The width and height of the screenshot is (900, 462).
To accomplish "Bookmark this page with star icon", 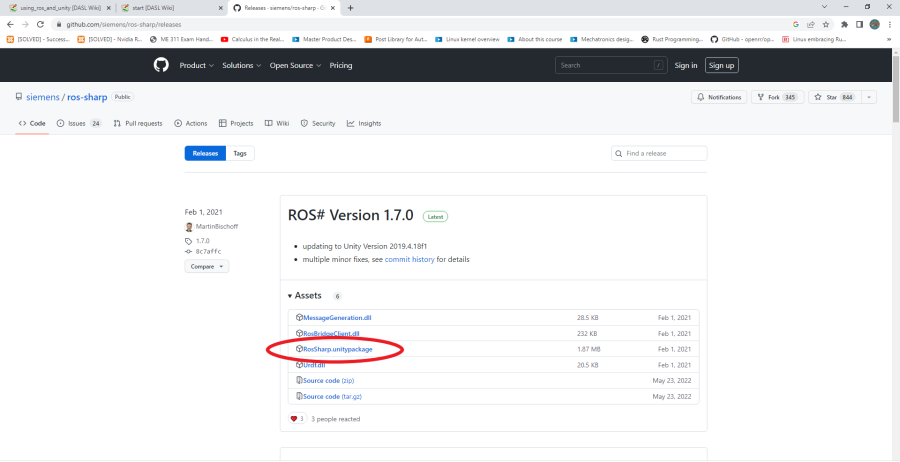I will tap(826, 25).
